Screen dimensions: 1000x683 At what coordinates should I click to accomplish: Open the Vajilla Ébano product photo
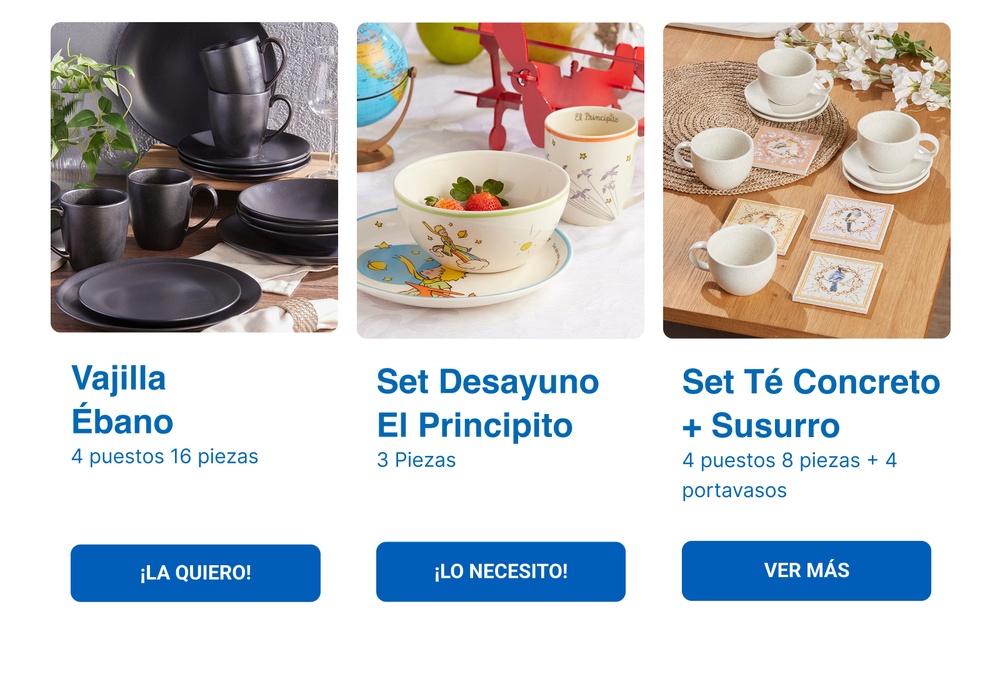click(x=194, y=177)
